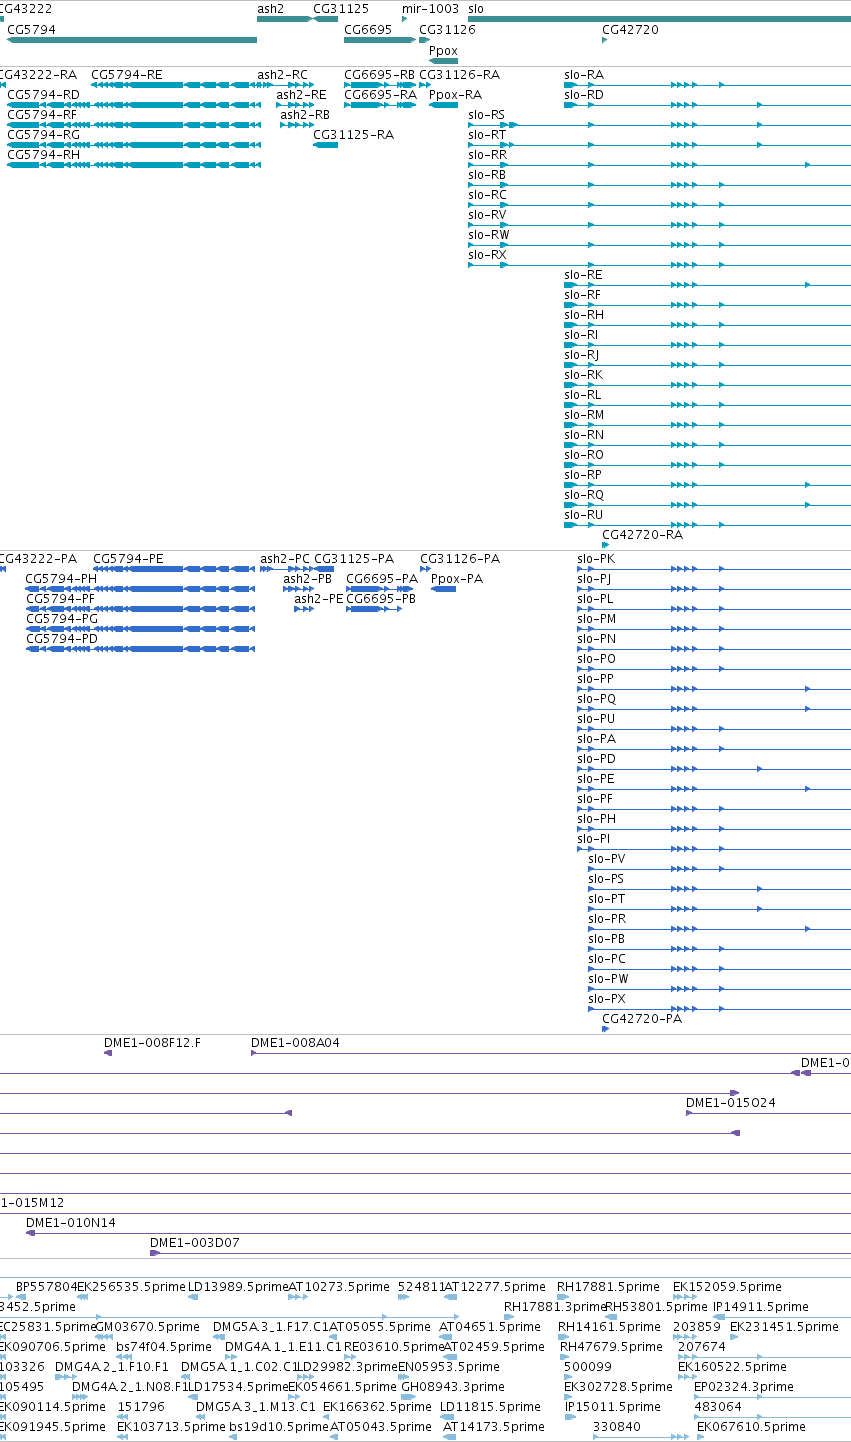851x1442 pixels.
Task: Select protein CG31126-PA
Action: pos(460,559)
